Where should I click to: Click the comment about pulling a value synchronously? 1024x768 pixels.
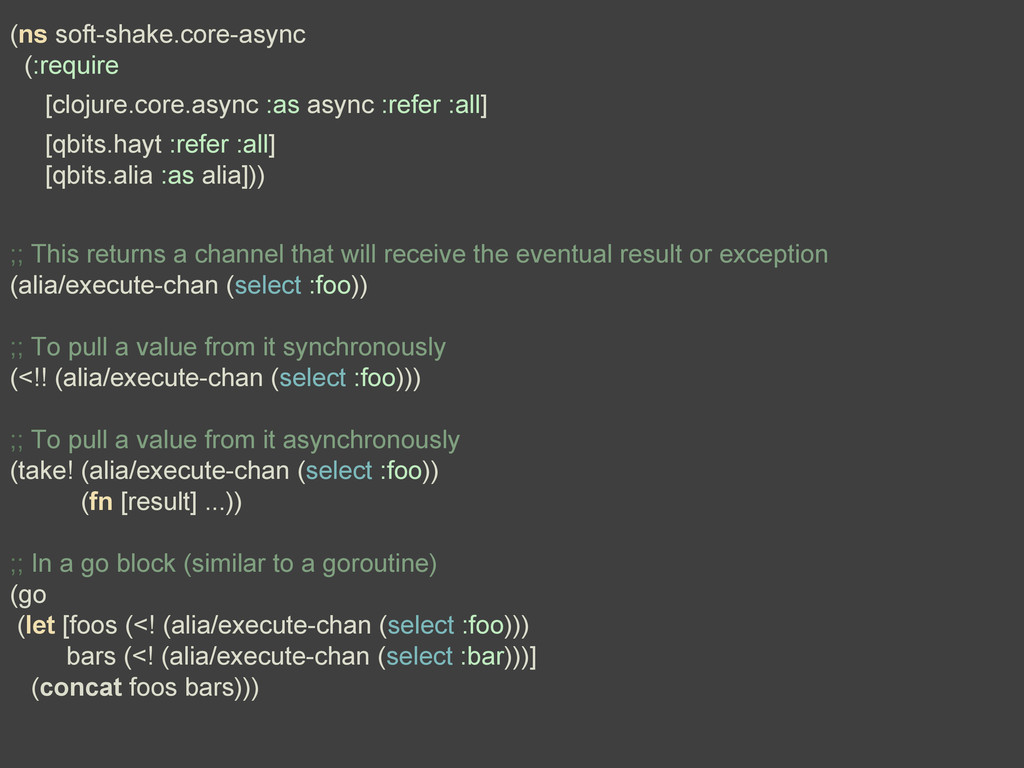click(228, 347)
